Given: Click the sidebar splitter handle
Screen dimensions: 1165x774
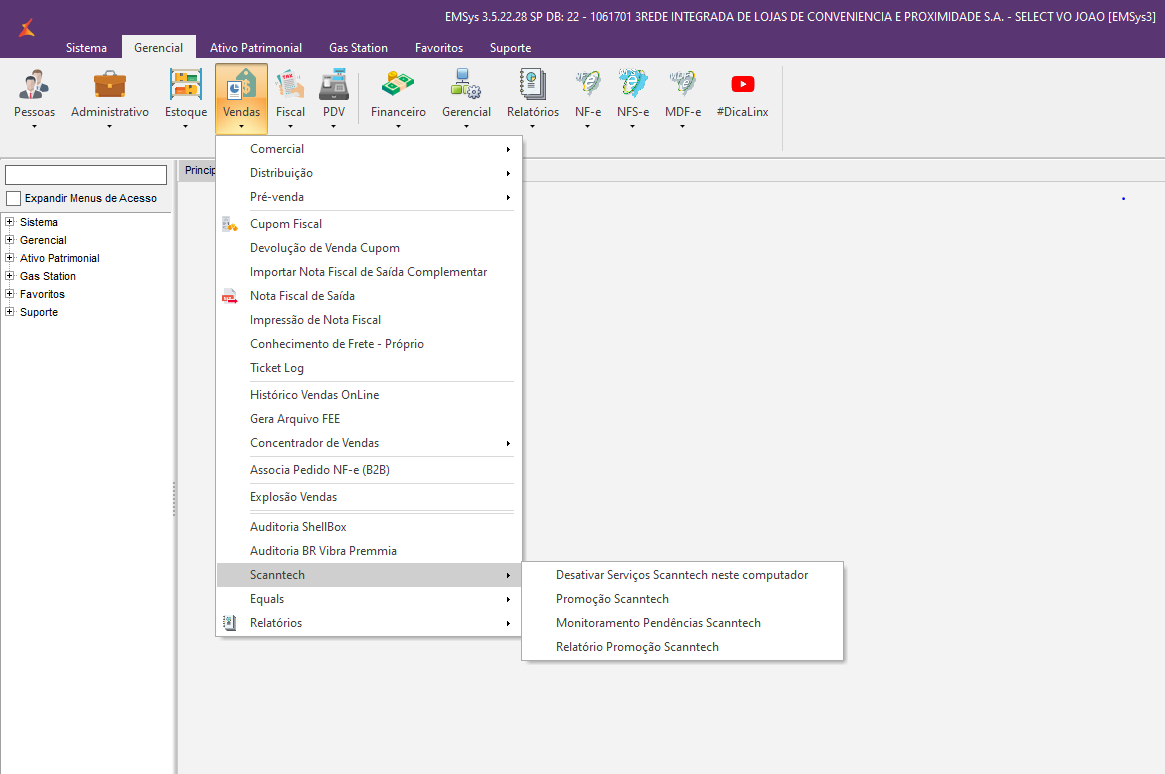Looking at the screenshot, I should (175, 499).
